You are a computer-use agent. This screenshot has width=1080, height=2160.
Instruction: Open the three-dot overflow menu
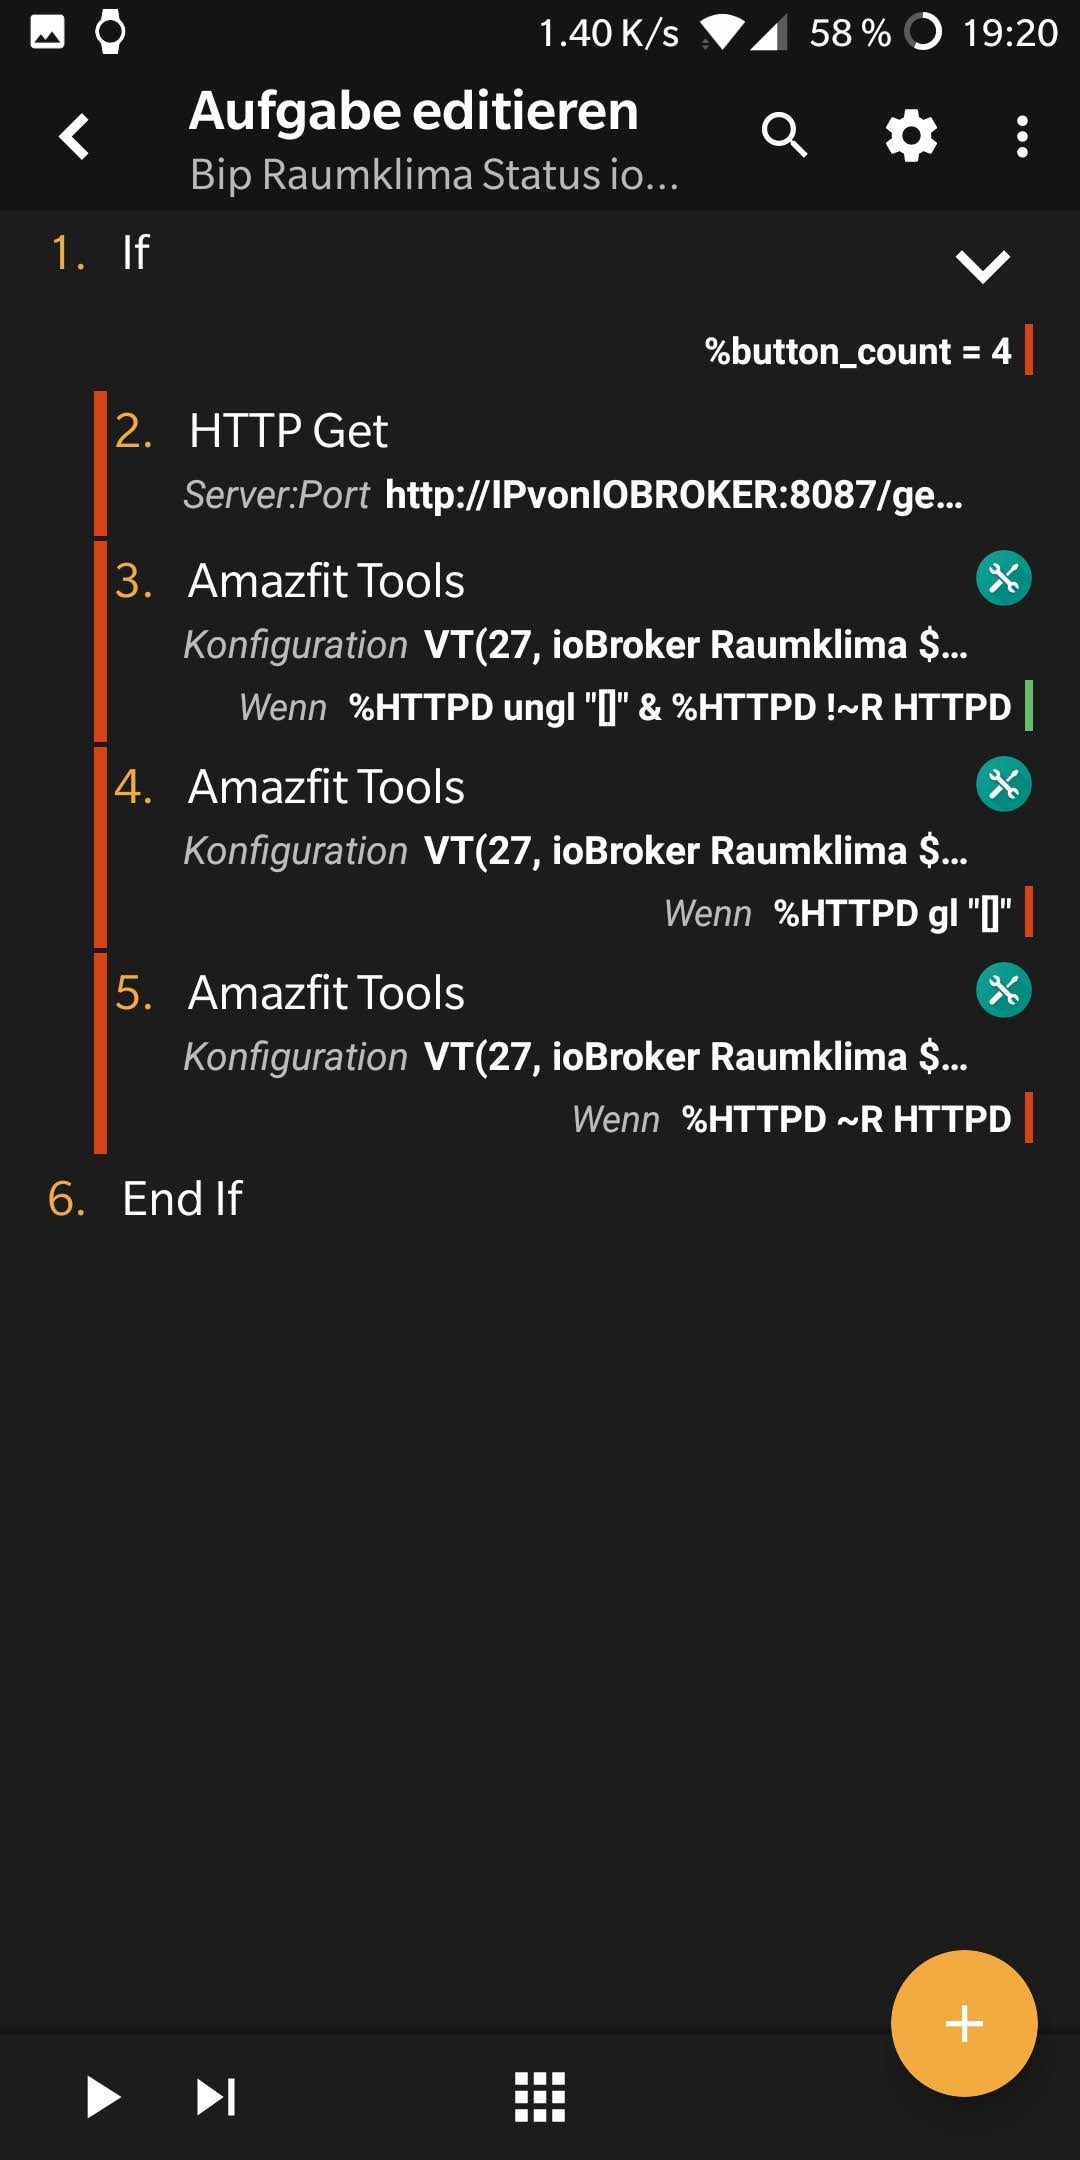(x=1021, y=137)
